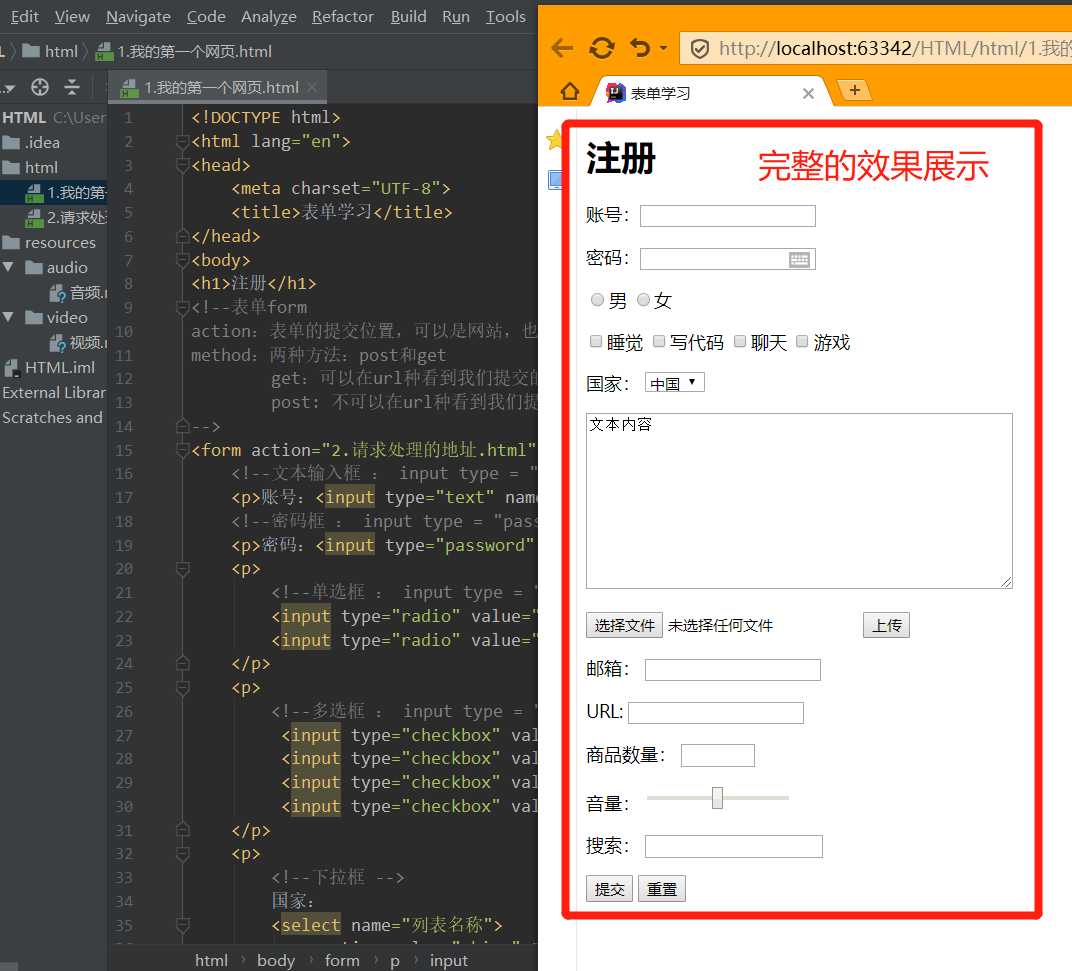Fold the html tag at line 2
The width and height of the screenshot is (1072, 971).
click(183, 142)
